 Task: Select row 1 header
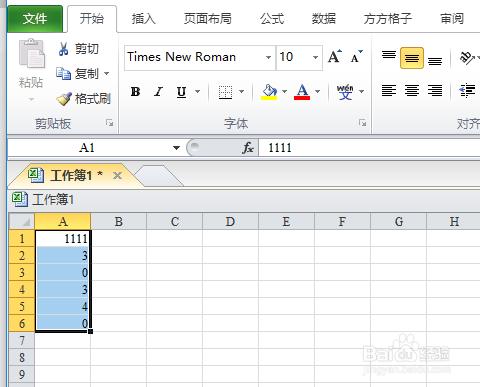click(x=22, y=238)
